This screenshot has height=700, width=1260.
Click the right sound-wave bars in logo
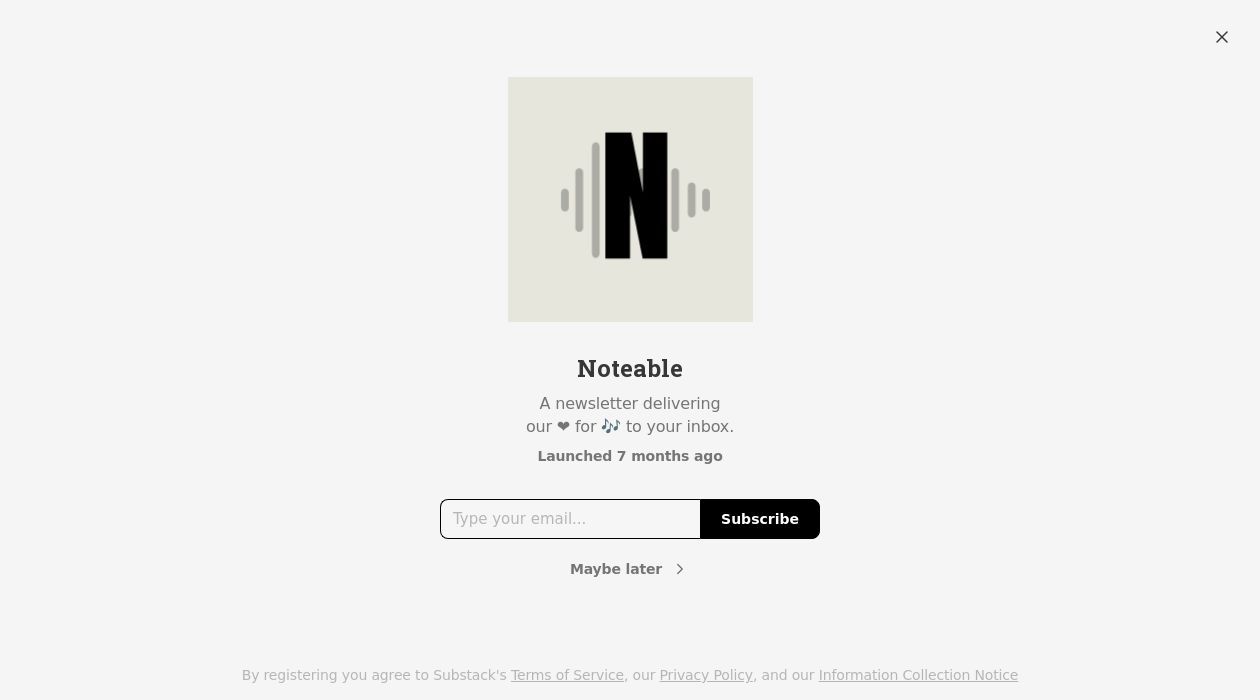coord(690,200)
